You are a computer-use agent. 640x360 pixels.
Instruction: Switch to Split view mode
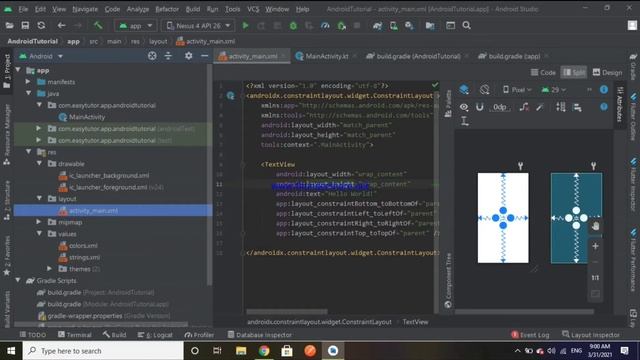click(574, 72)
